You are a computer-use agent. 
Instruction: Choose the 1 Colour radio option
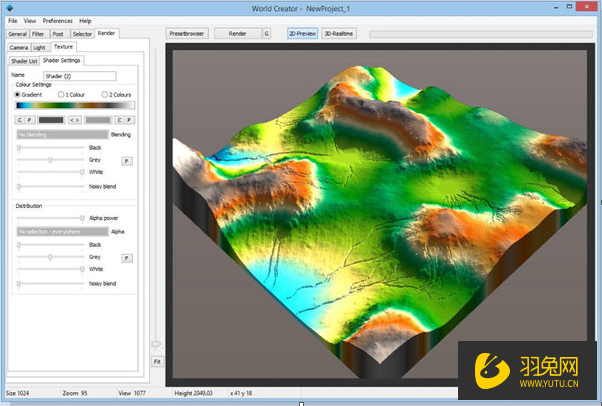click(62, 94)
